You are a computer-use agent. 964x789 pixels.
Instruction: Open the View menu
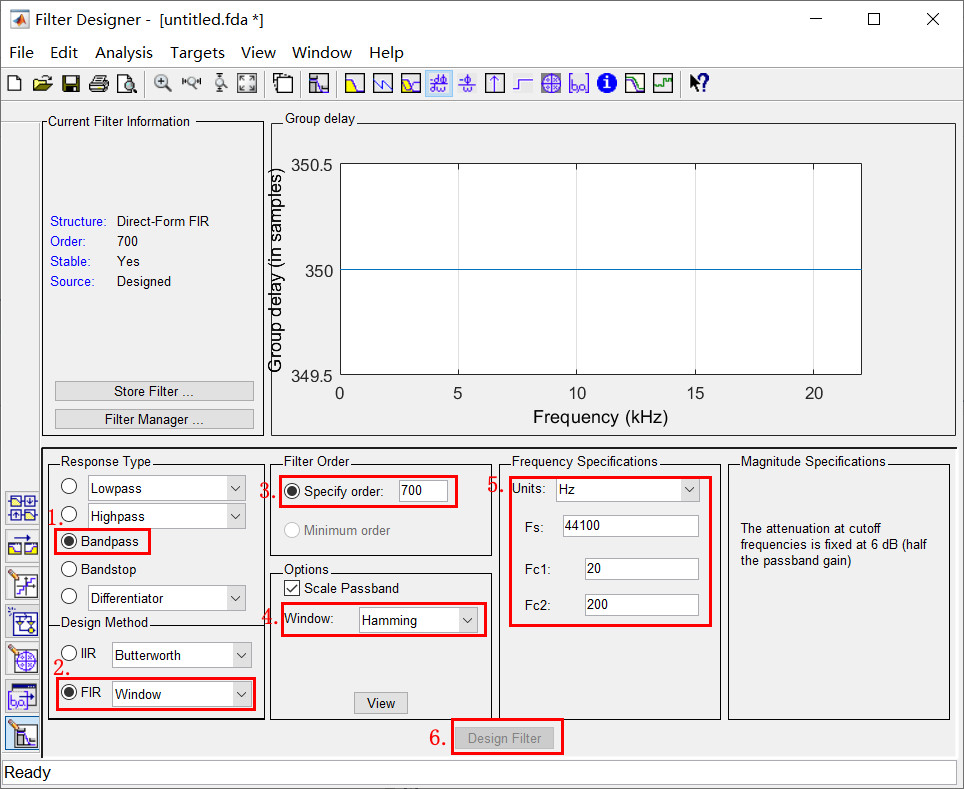point(258,53)
